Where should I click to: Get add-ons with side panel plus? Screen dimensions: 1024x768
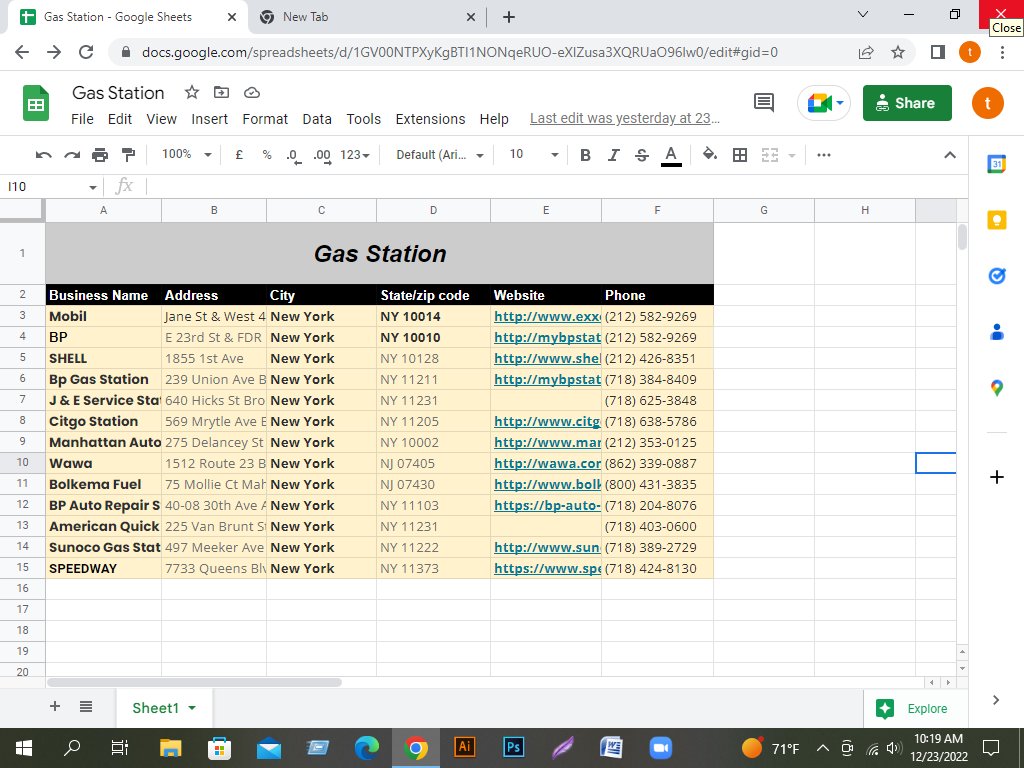(x=997, y=477)
